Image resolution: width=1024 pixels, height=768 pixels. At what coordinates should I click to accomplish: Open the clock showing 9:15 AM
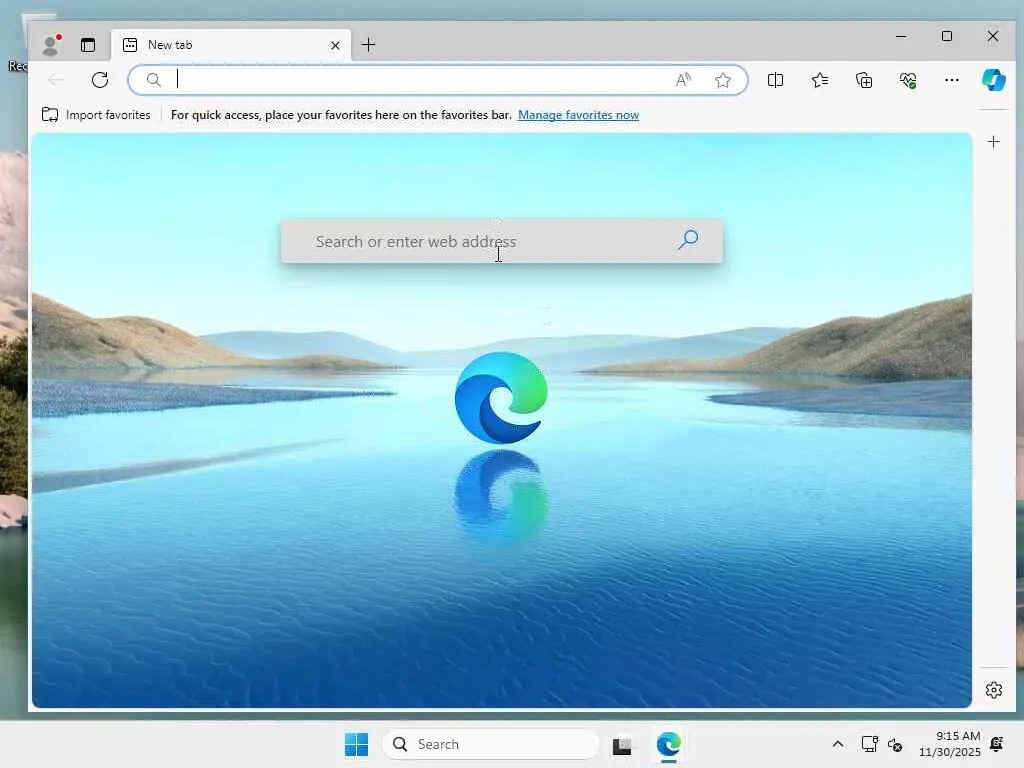[949, 744]
